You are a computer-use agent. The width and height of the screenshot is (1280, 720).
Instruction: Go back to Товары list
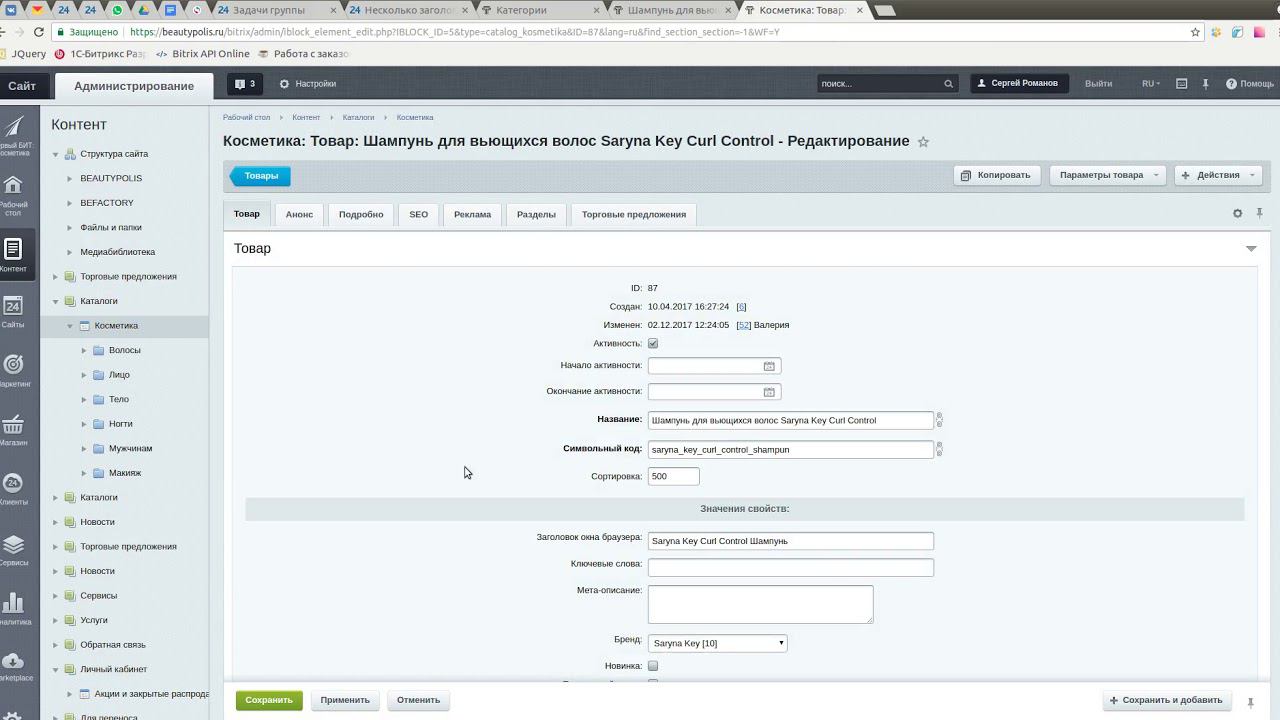[260, 176]
